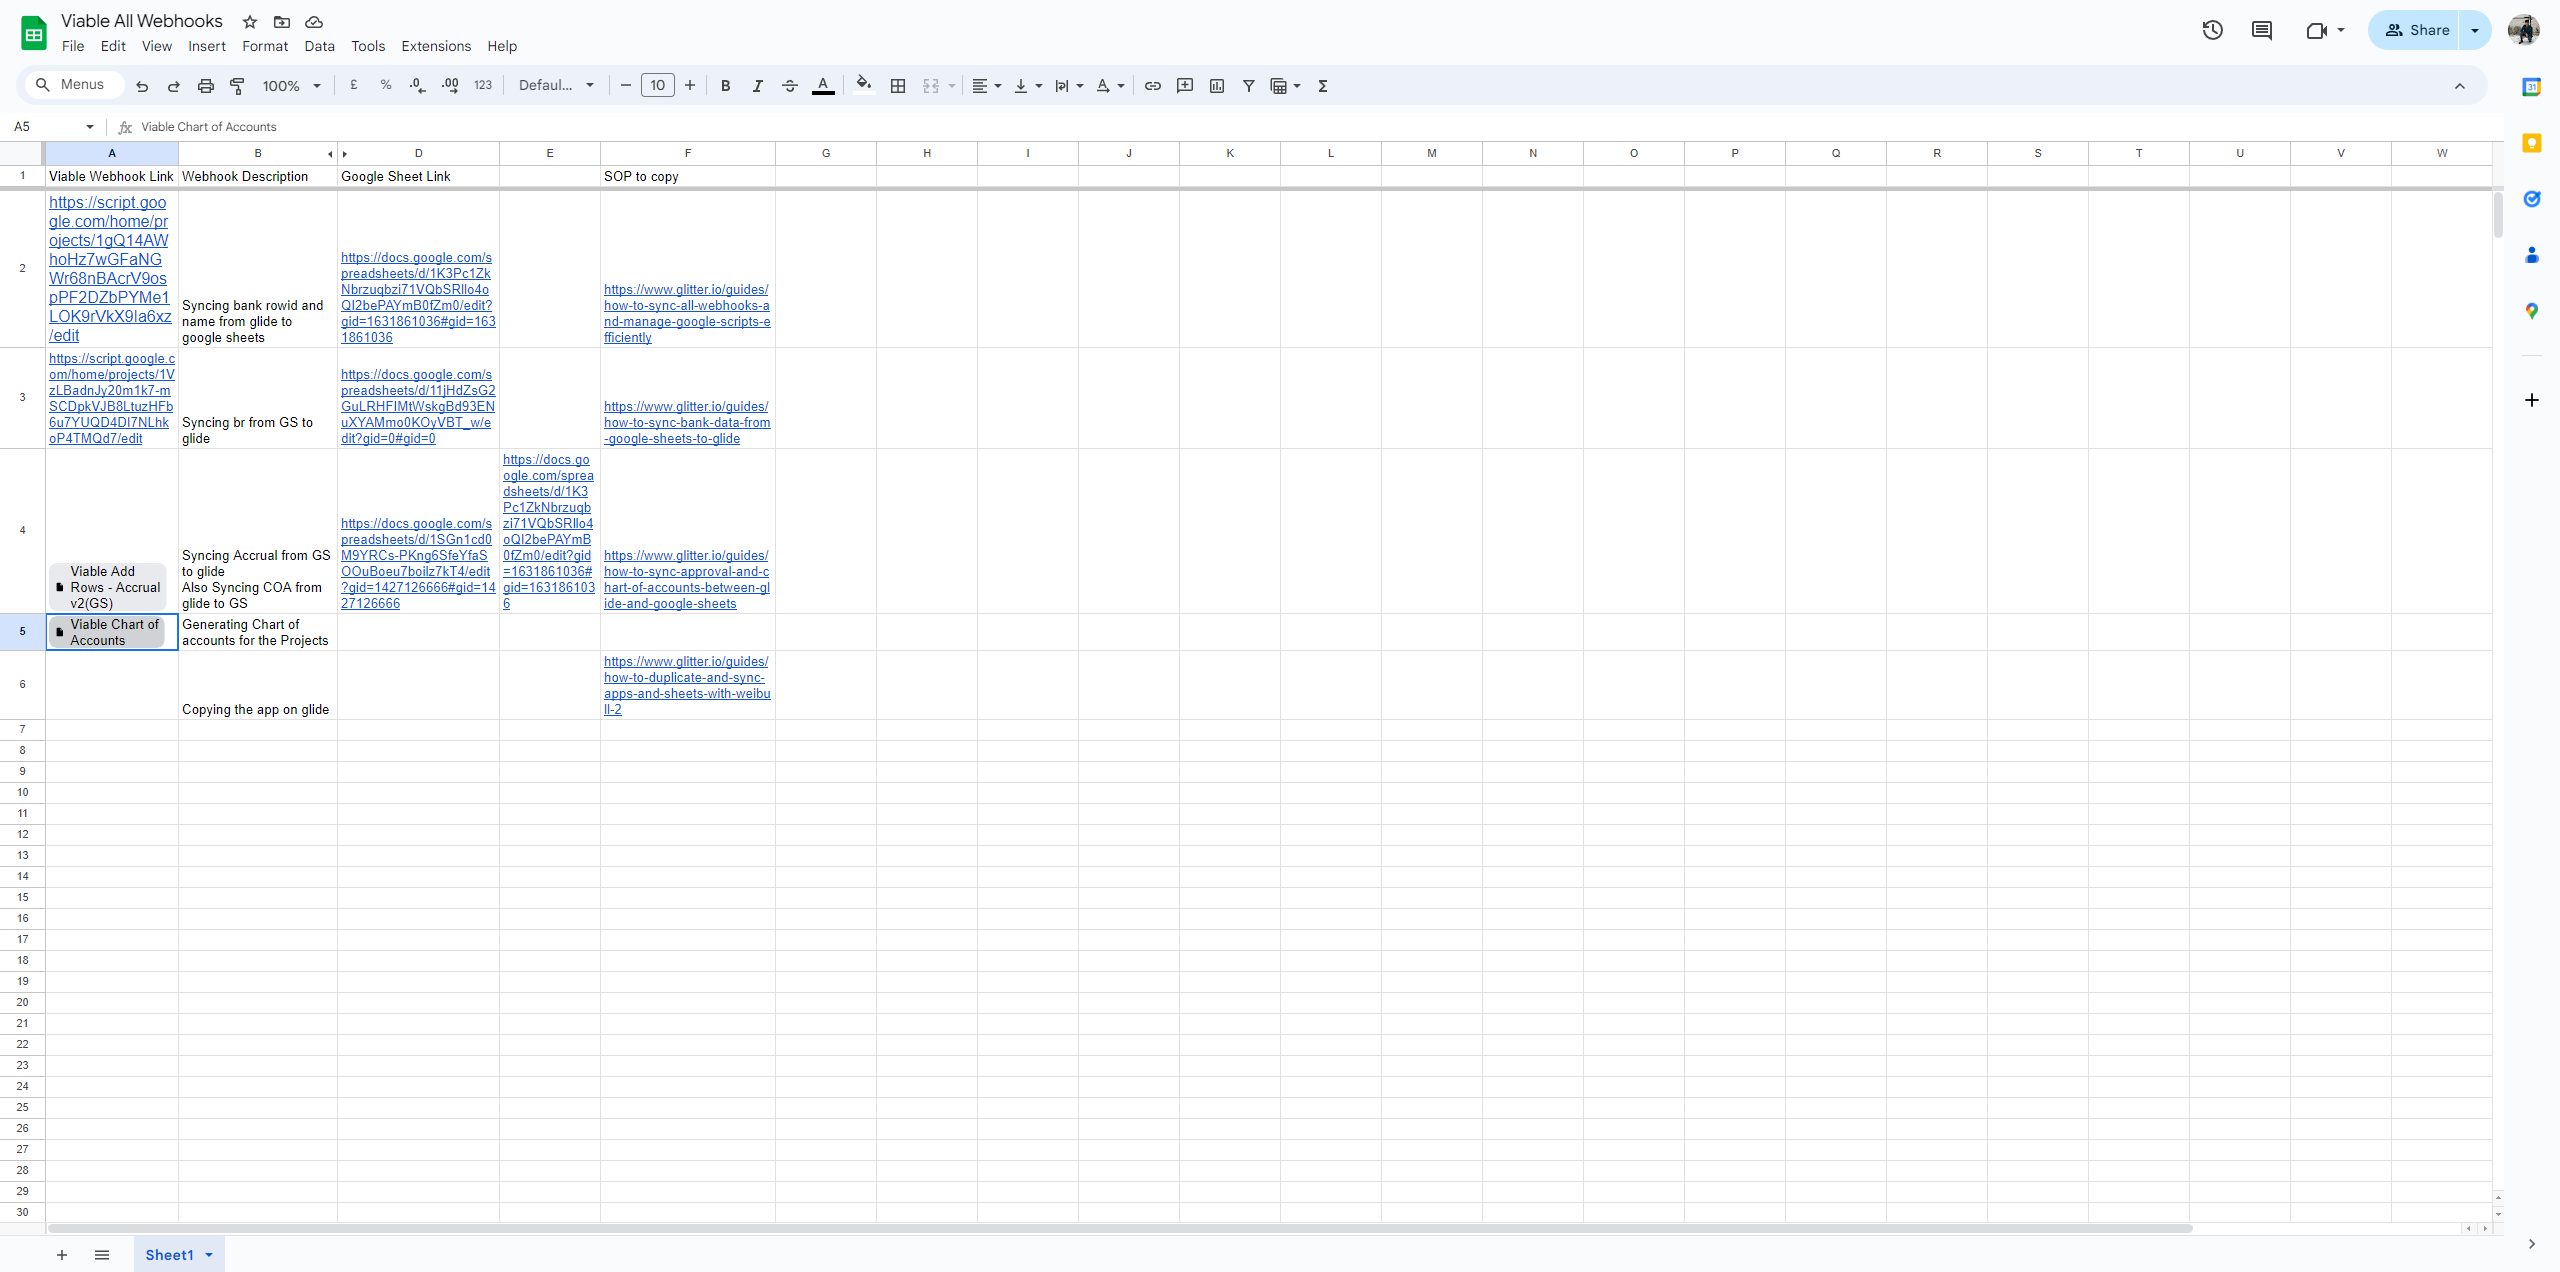Open text rotation dropdown
Viewport: 2560px width, 1272px height.
[x=1110, y=86]
